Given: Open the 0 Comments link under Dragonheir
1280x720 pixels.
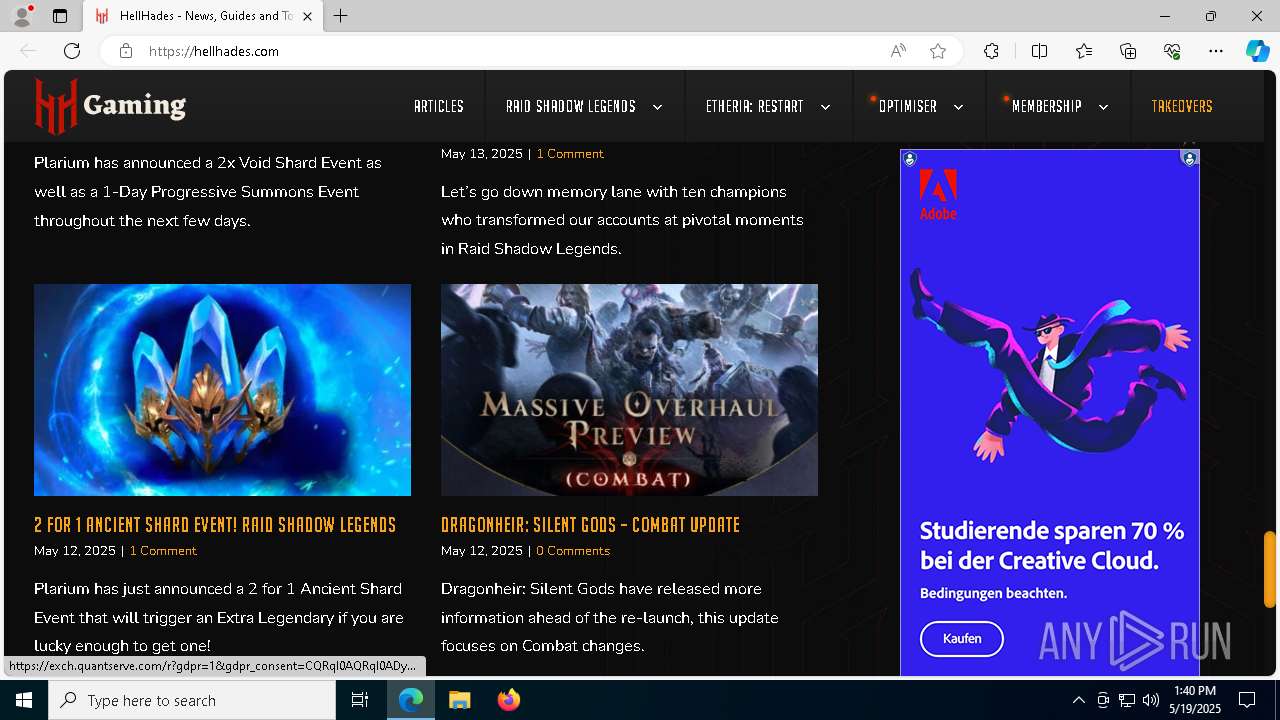Looking at the screenshot, I should [x=573, y=551].
